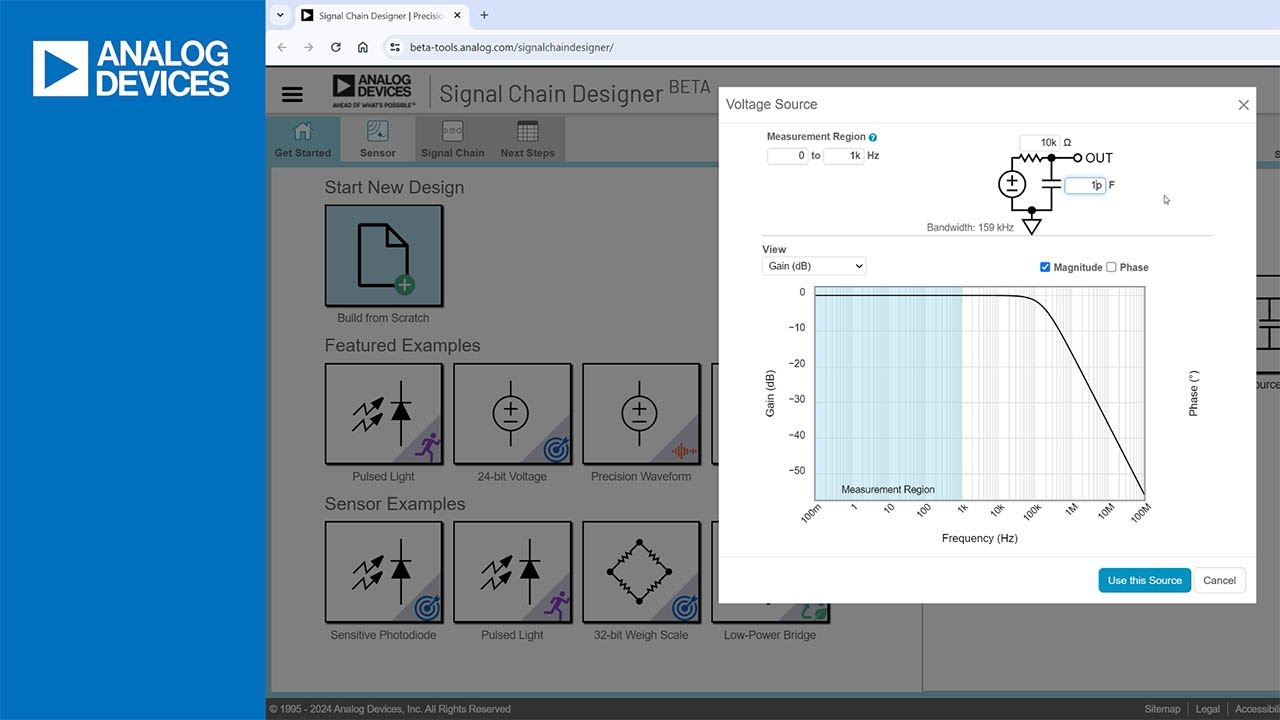Image resolution: width=1280 pixels, height=720 pixels.
Task: Close the Voltage Source dialog
Action: (1243, 105)
